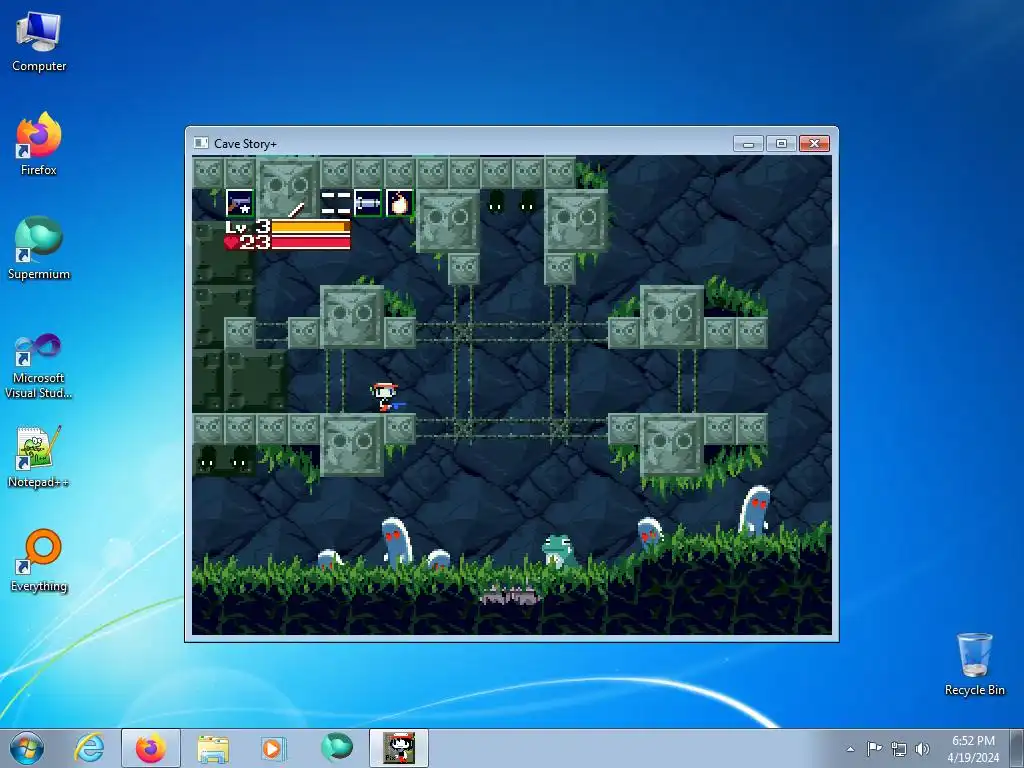Click Quote, the red-capped player character

[385, 397]
